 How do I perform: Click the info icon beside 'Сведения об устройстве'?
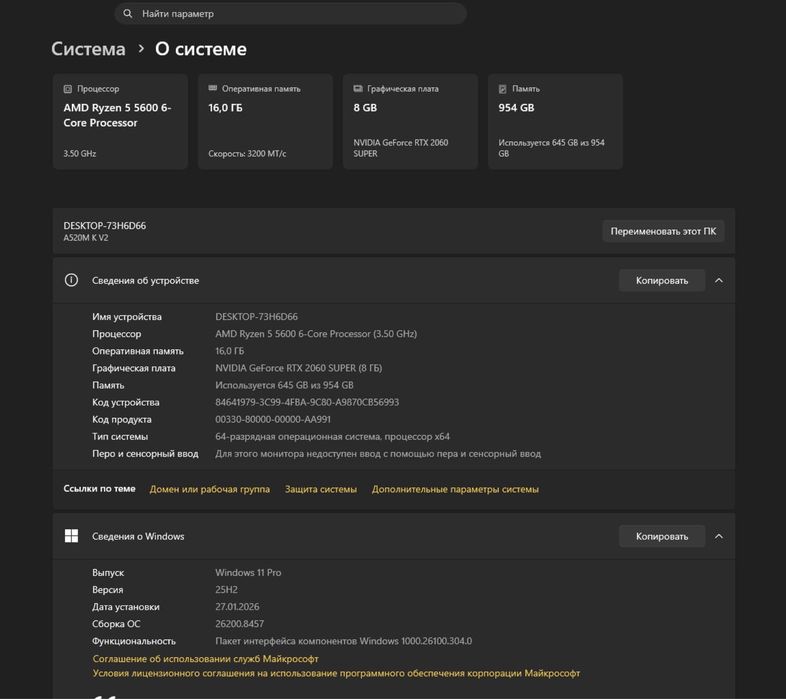(71, 280)
